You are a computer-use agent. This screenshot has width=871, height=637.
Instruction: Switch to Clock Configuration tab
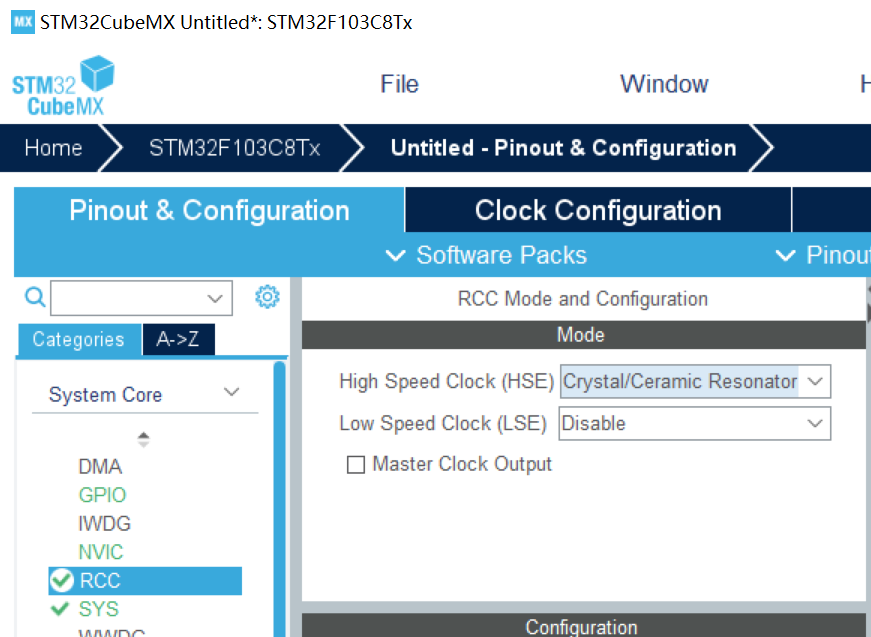tap(598, 210)
